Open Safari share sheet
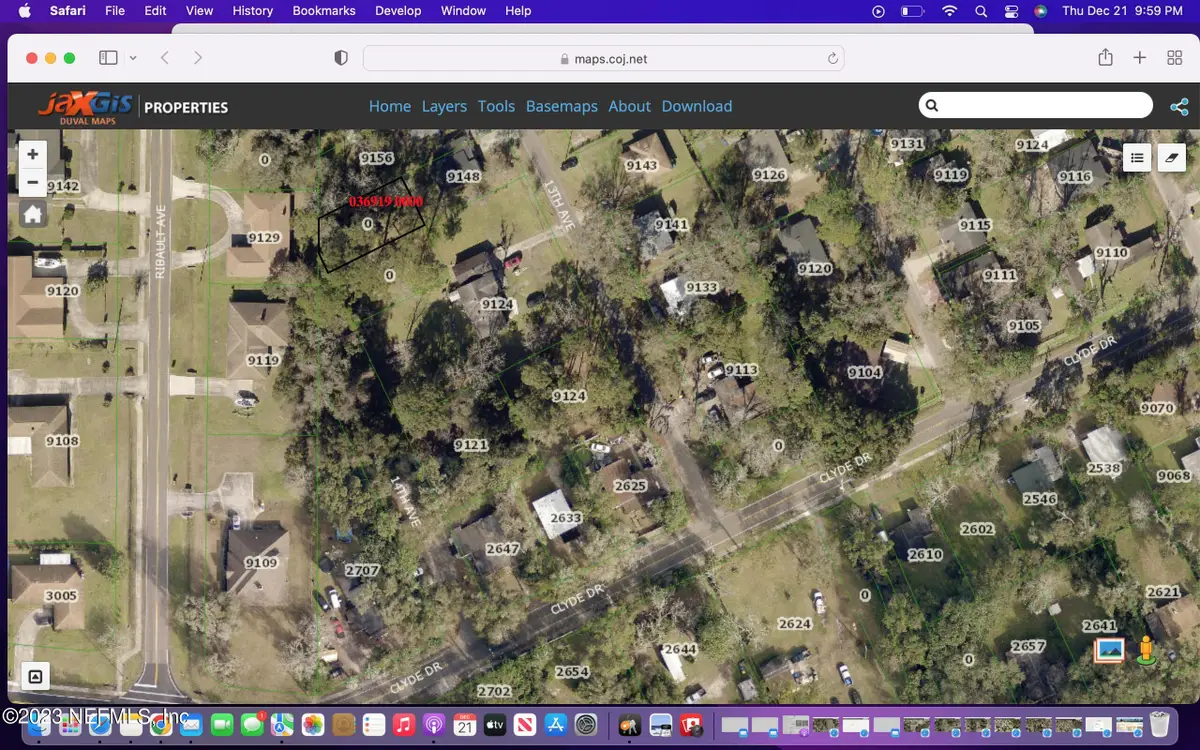This screenshot has height=750, width=1200. coord(1105,57)
